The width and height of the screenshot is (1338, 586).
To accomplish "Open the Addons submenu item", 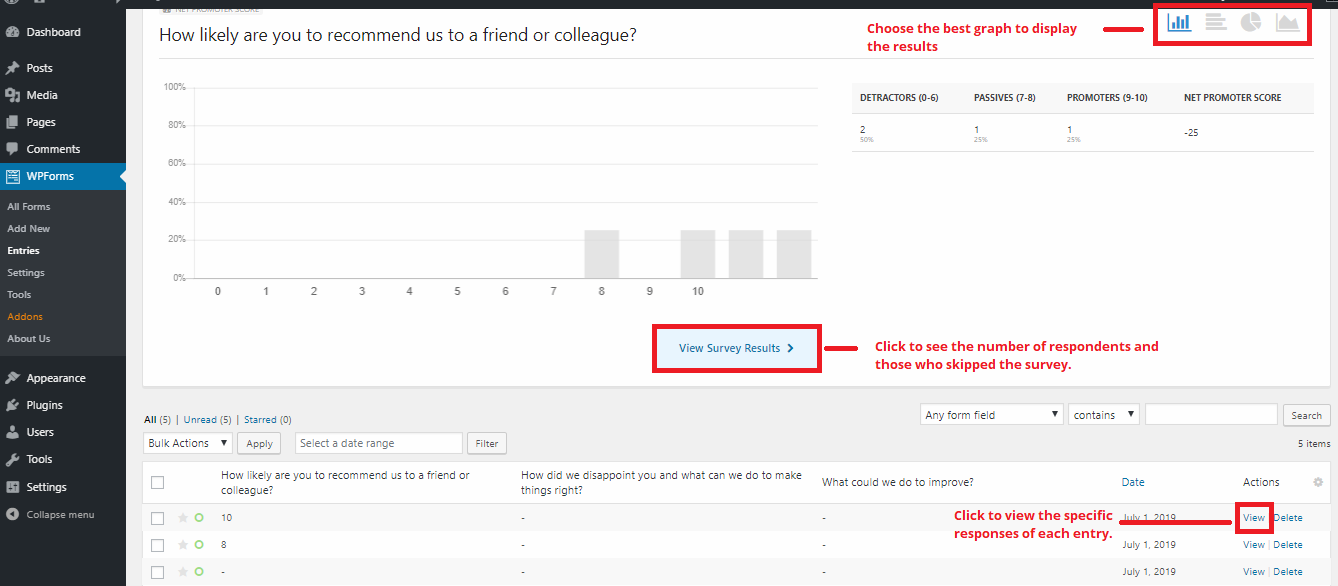I will [x=25, y=317].
